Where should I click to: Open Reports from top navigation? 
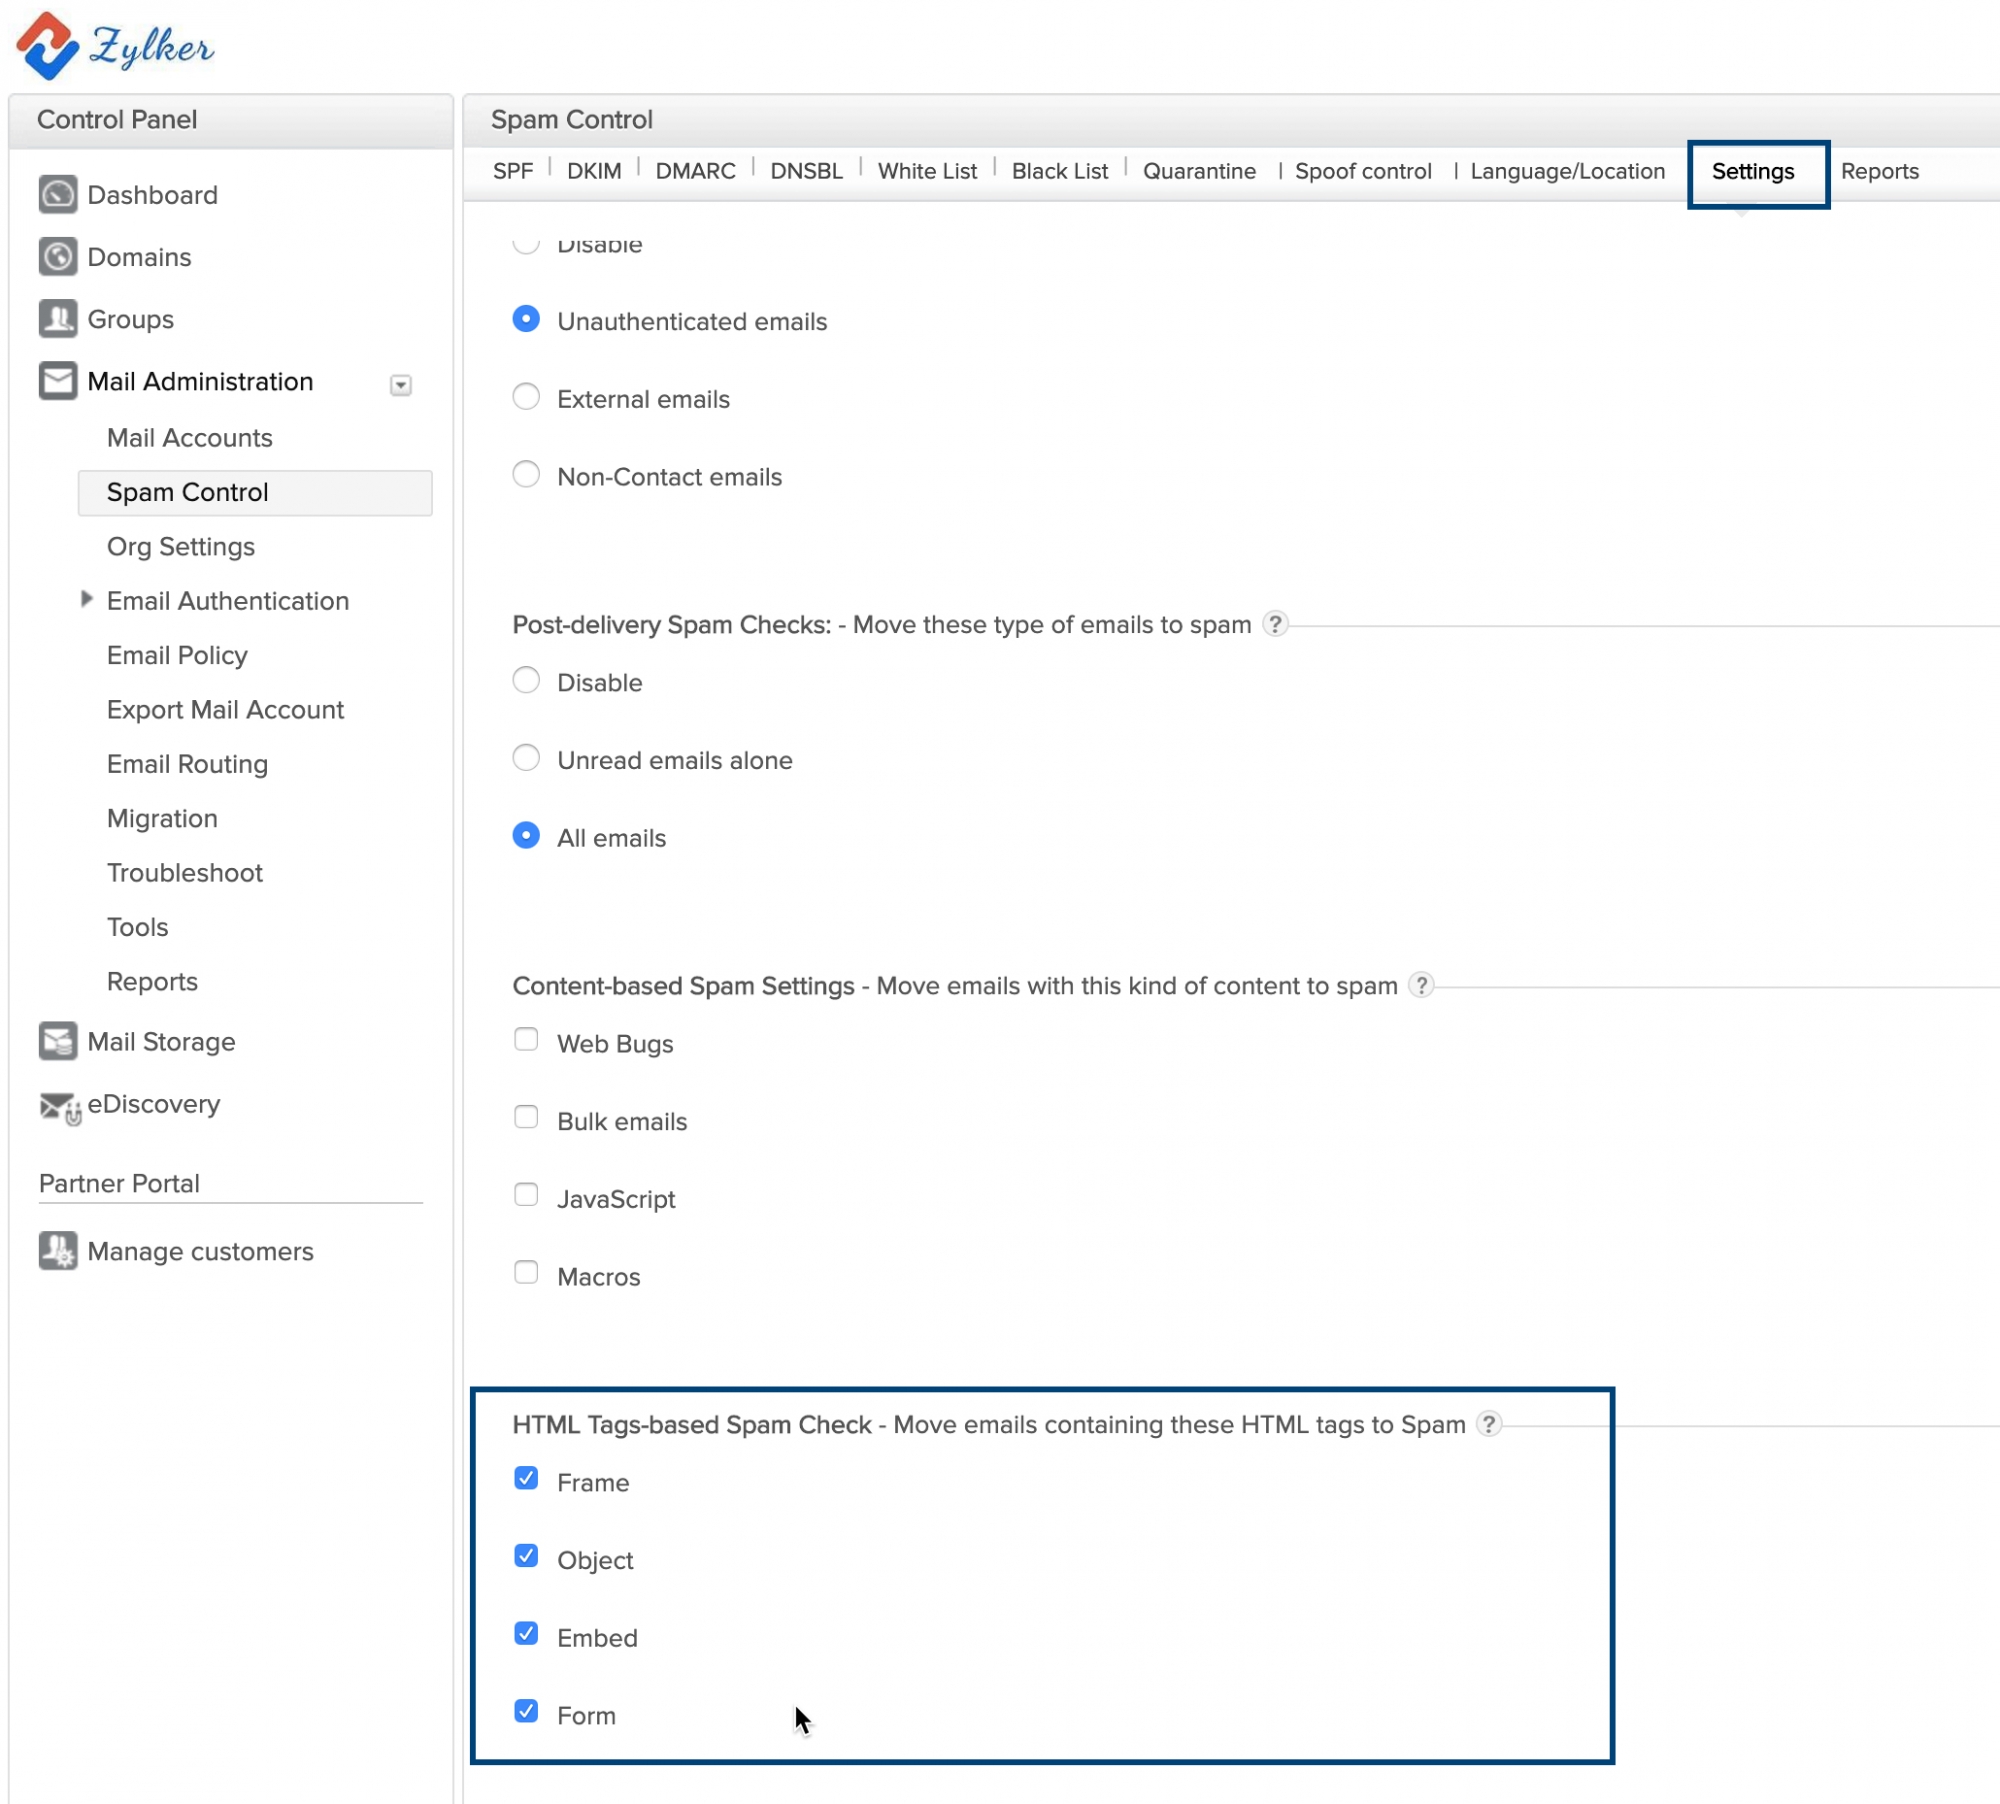click(x=1880, y=171)
